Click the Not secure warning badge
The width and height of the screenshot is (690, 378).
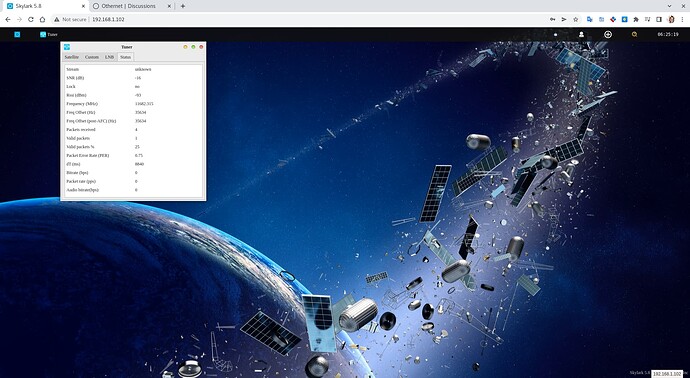[x=70, y=19]
